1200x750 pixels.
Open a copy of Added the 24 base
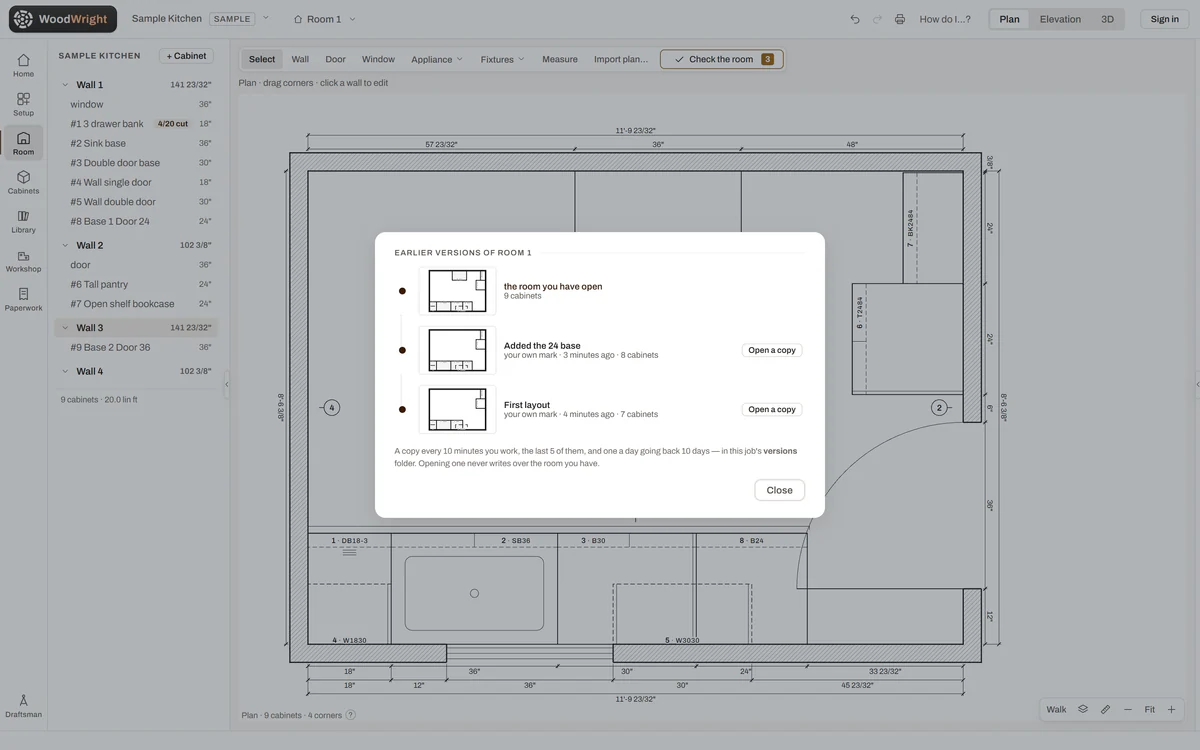[772, 350]
